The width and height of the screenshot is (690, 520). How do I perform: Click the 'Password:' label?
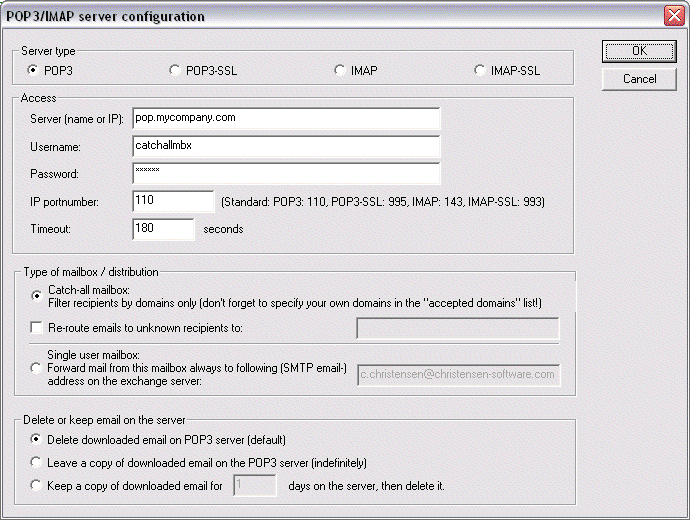click(x=54, y=174)
